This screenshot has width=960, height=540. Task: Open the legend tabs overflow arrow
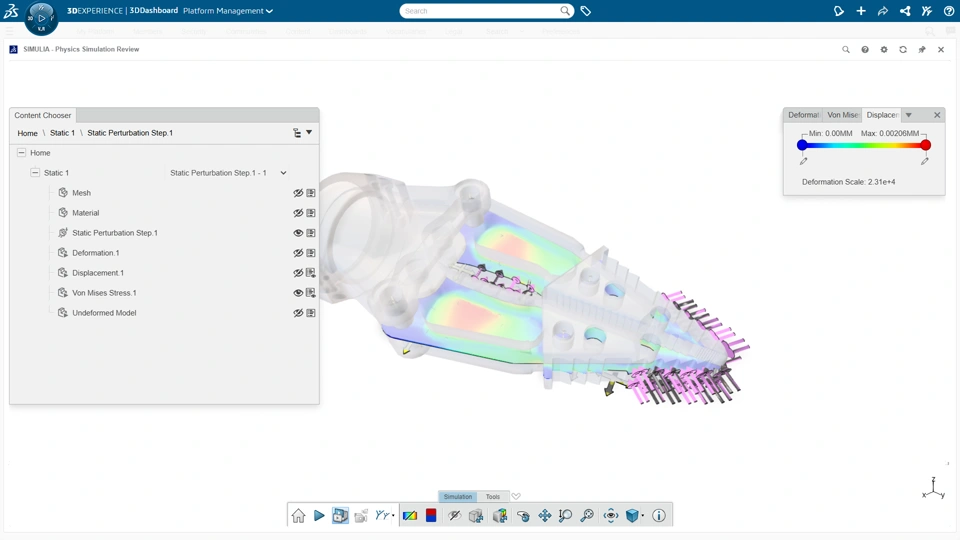[x=909, y=115]
